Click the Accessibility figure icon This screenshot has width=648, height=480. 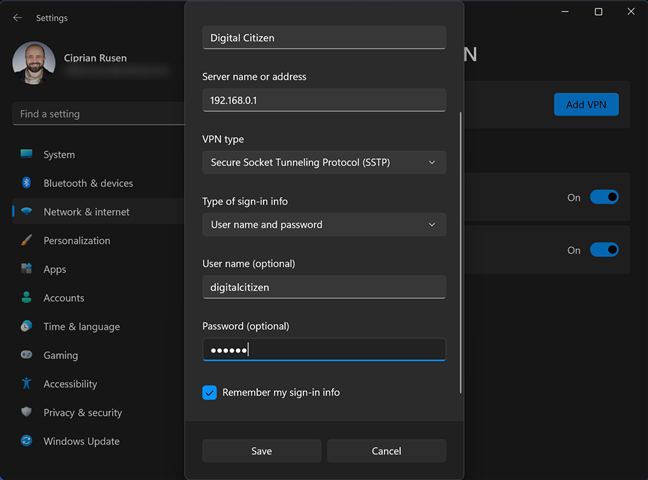click(x=26, y=383)
